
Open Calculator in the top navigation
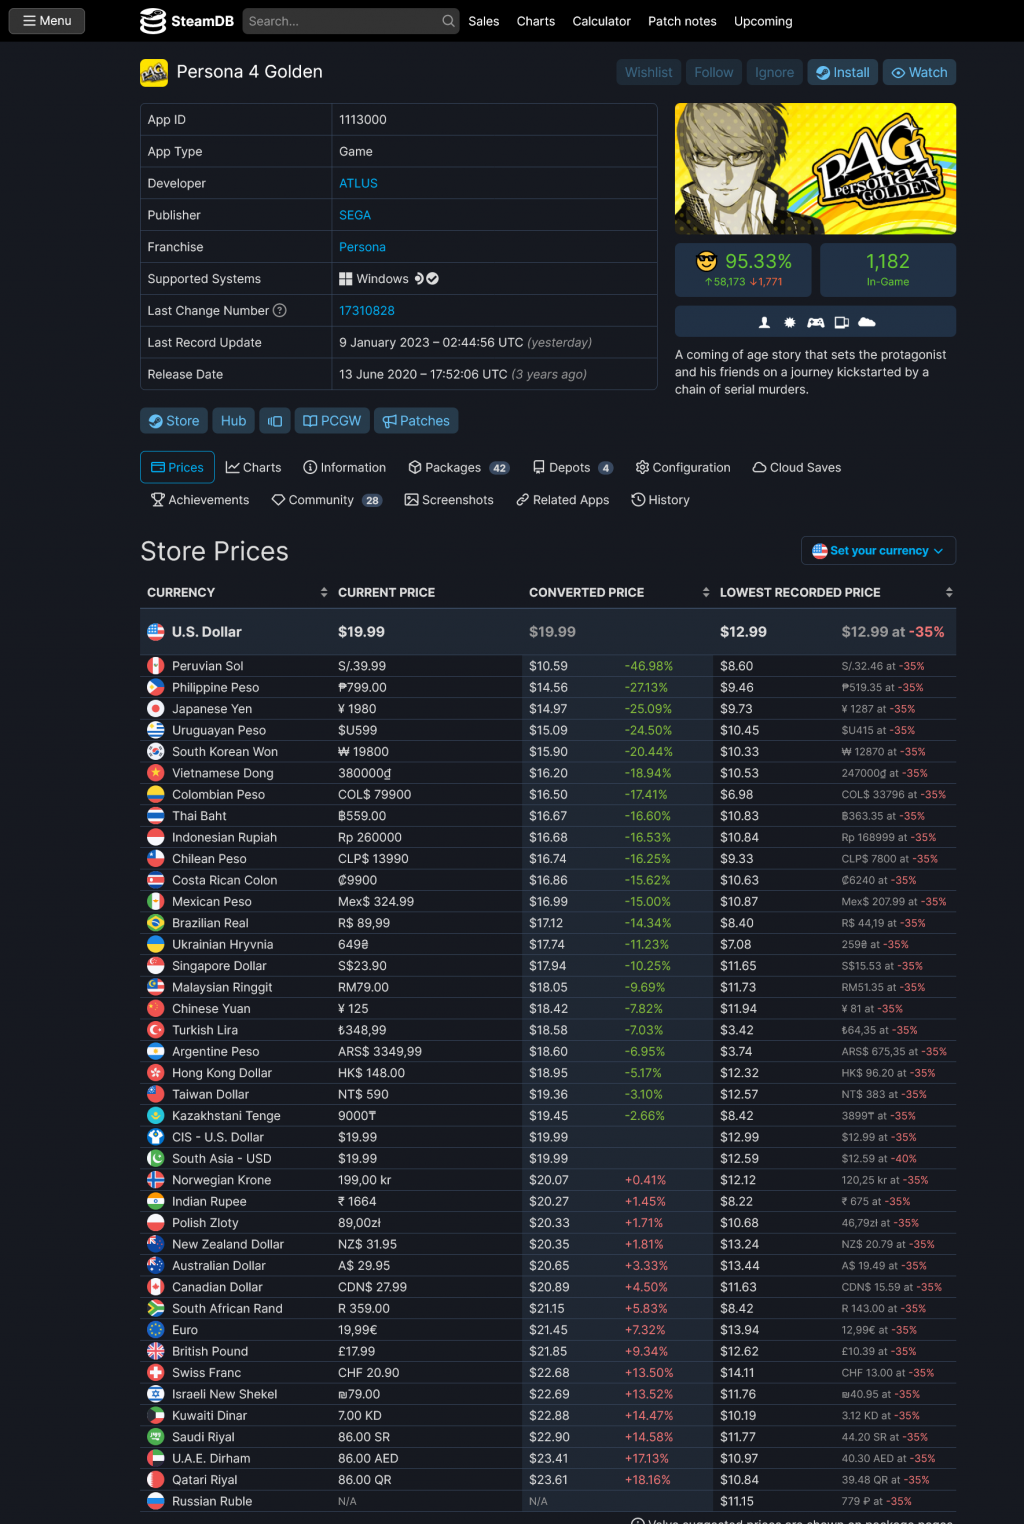click(x=601, y=21)
